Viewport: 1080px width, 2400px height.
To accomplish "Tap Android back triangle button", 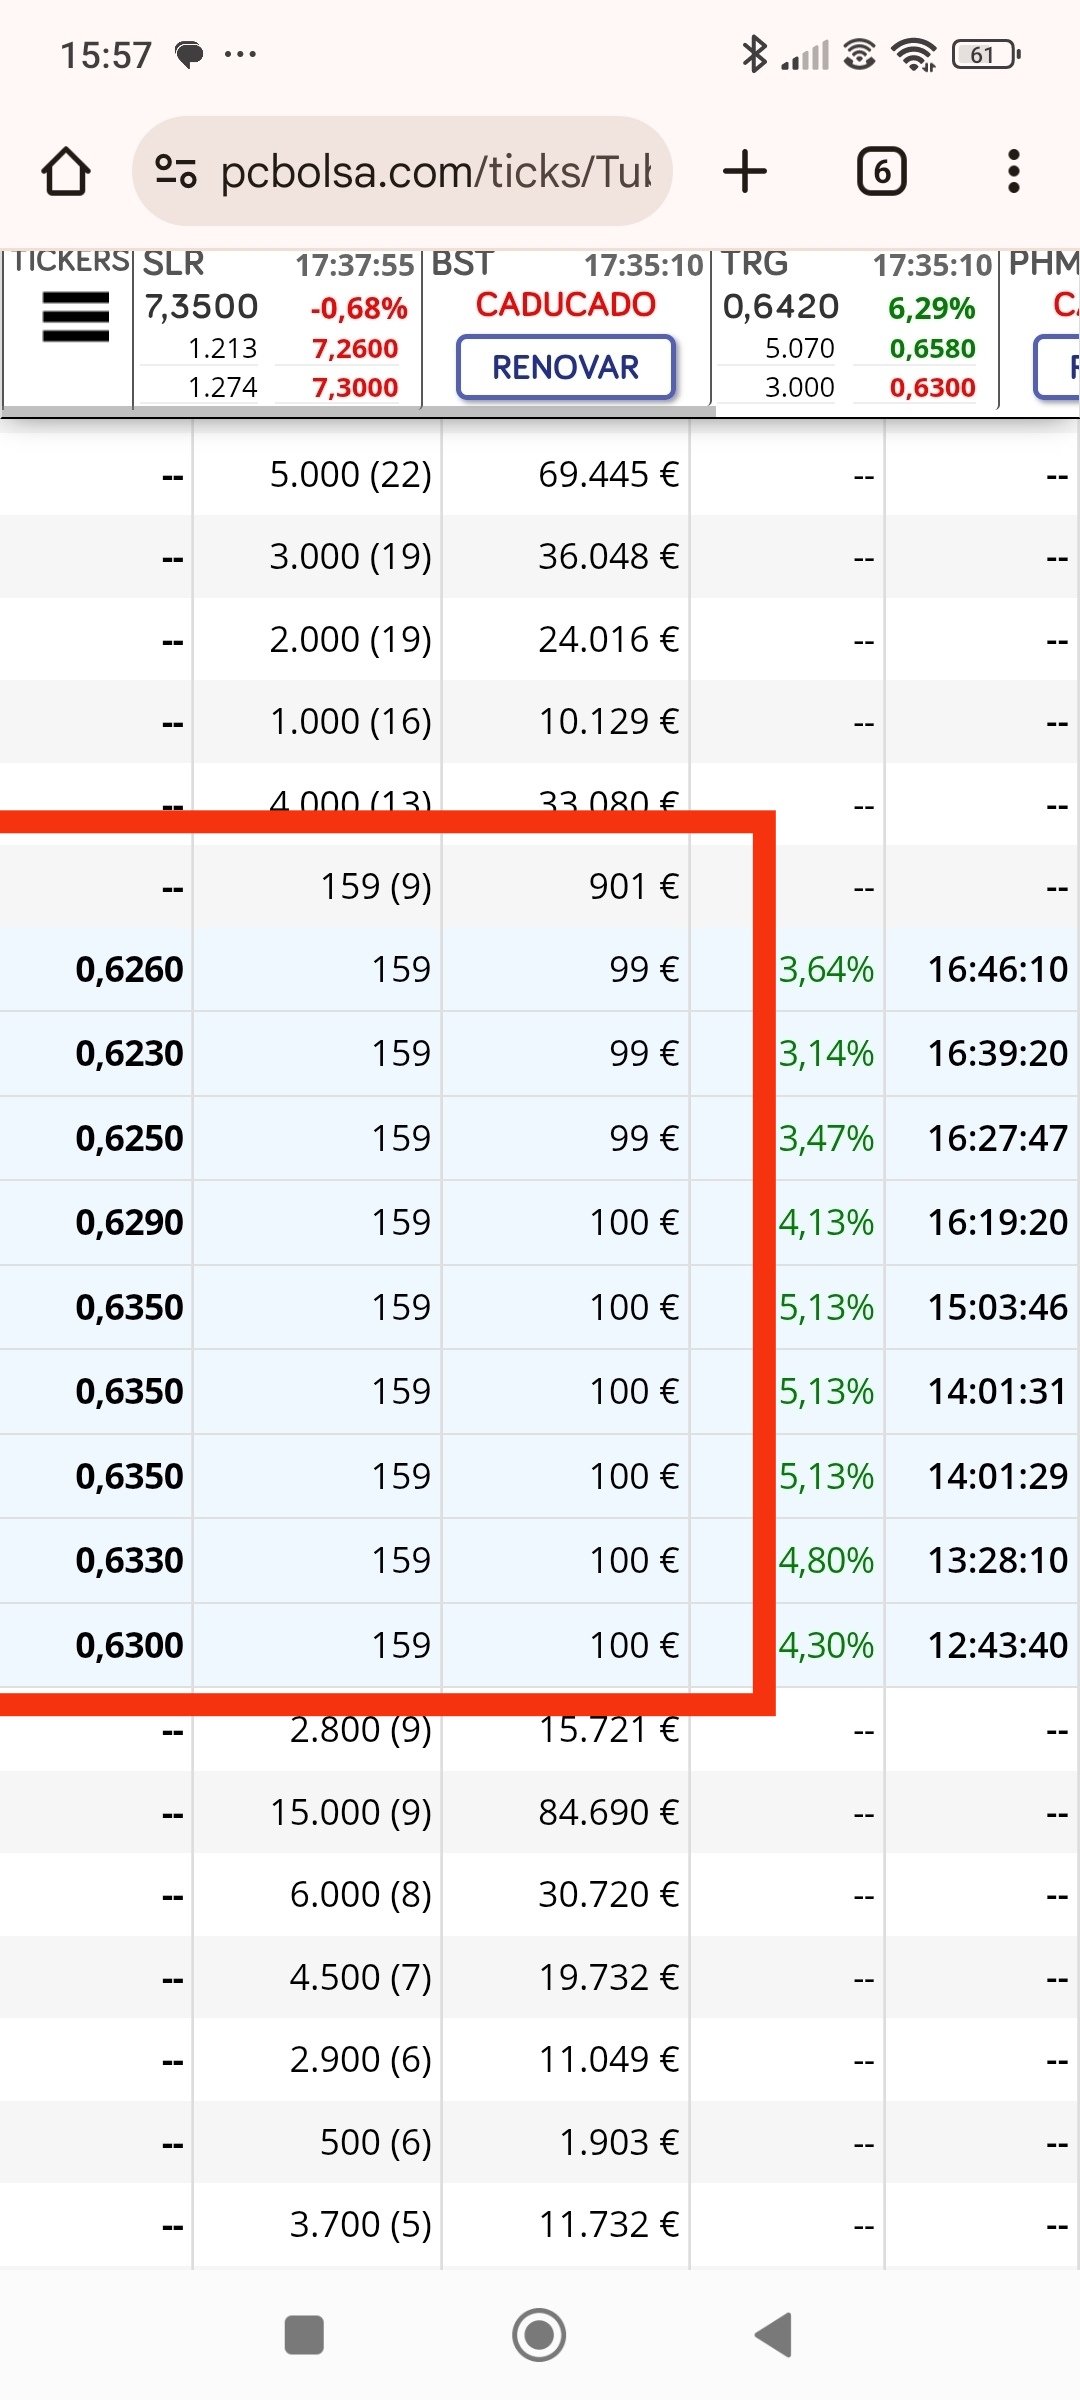I will (x=774, y=2335).
